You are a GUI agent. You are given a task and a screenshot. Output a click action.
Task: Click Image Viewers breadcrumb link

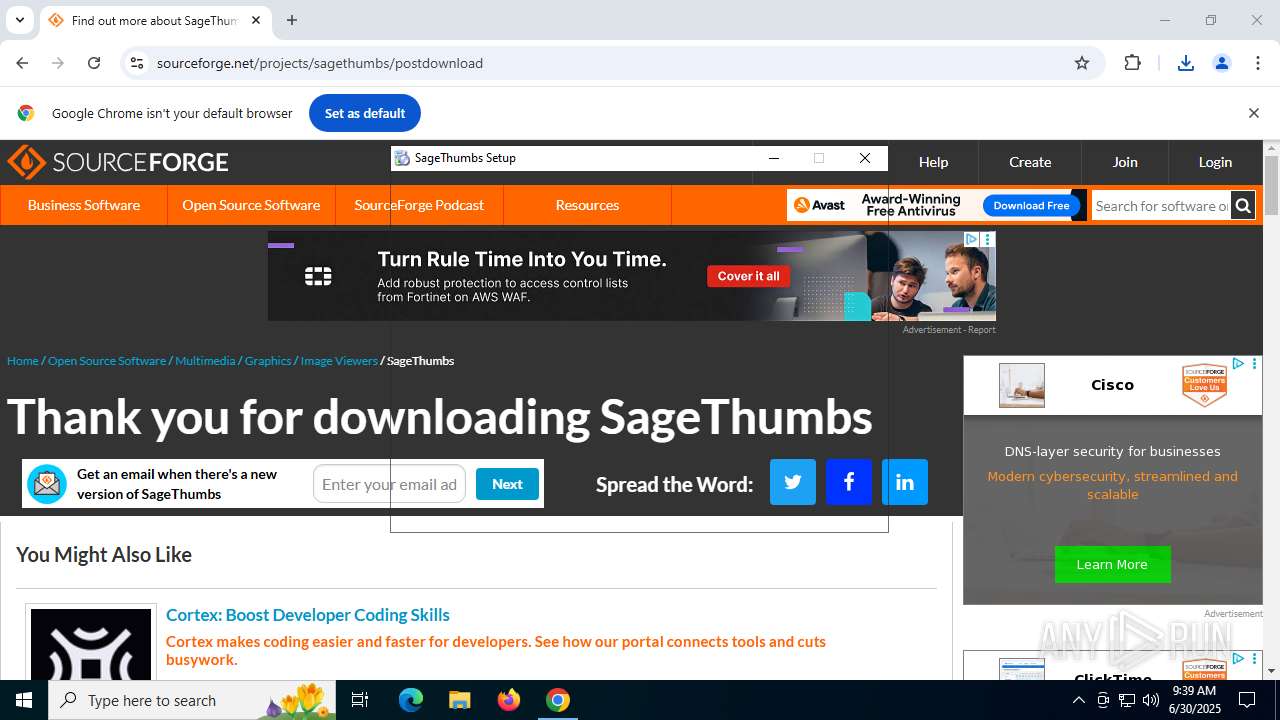point(339,361)
